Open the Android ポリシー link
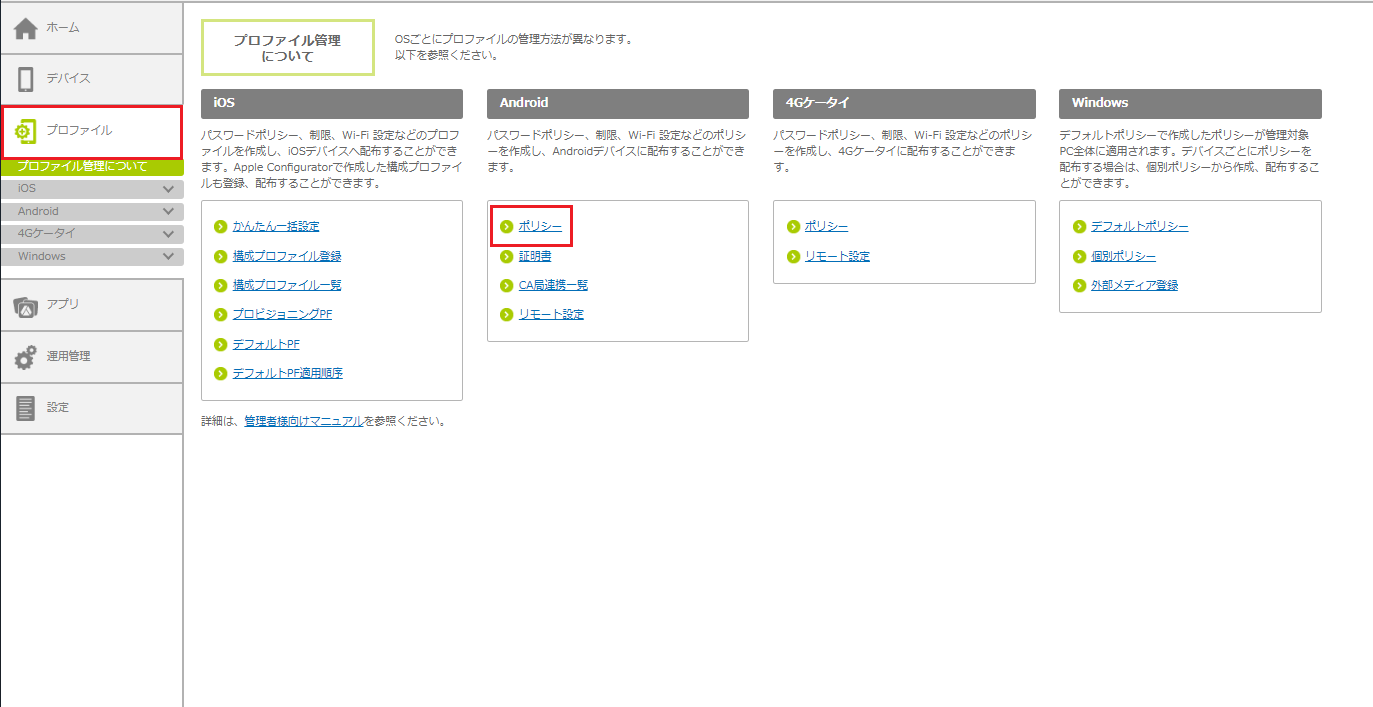 tap(540, 227)
